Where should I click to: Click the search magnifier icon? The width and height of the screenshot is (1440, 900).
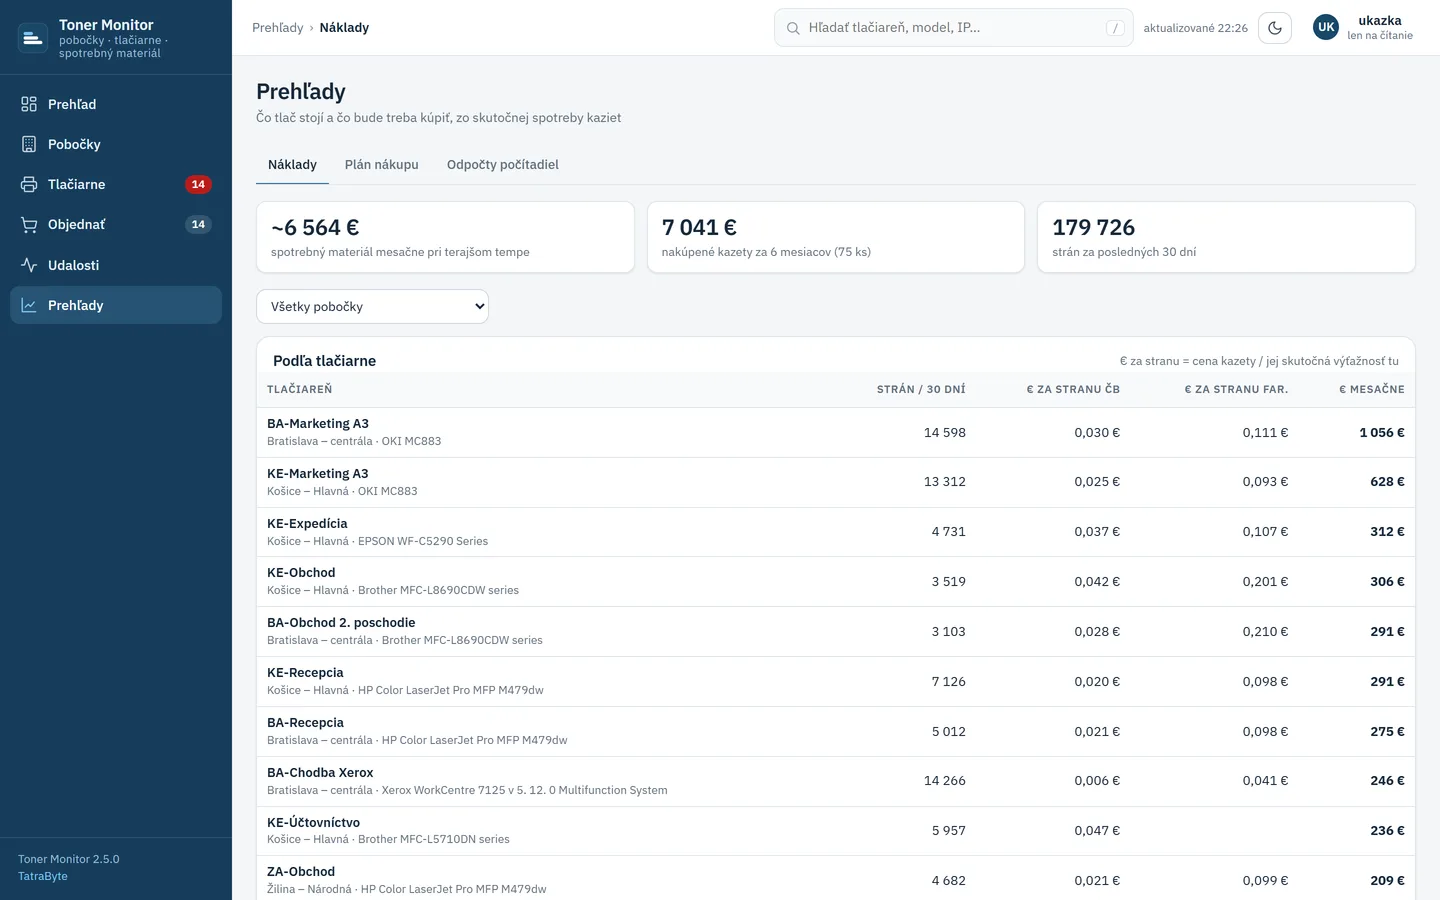point(793,28)
